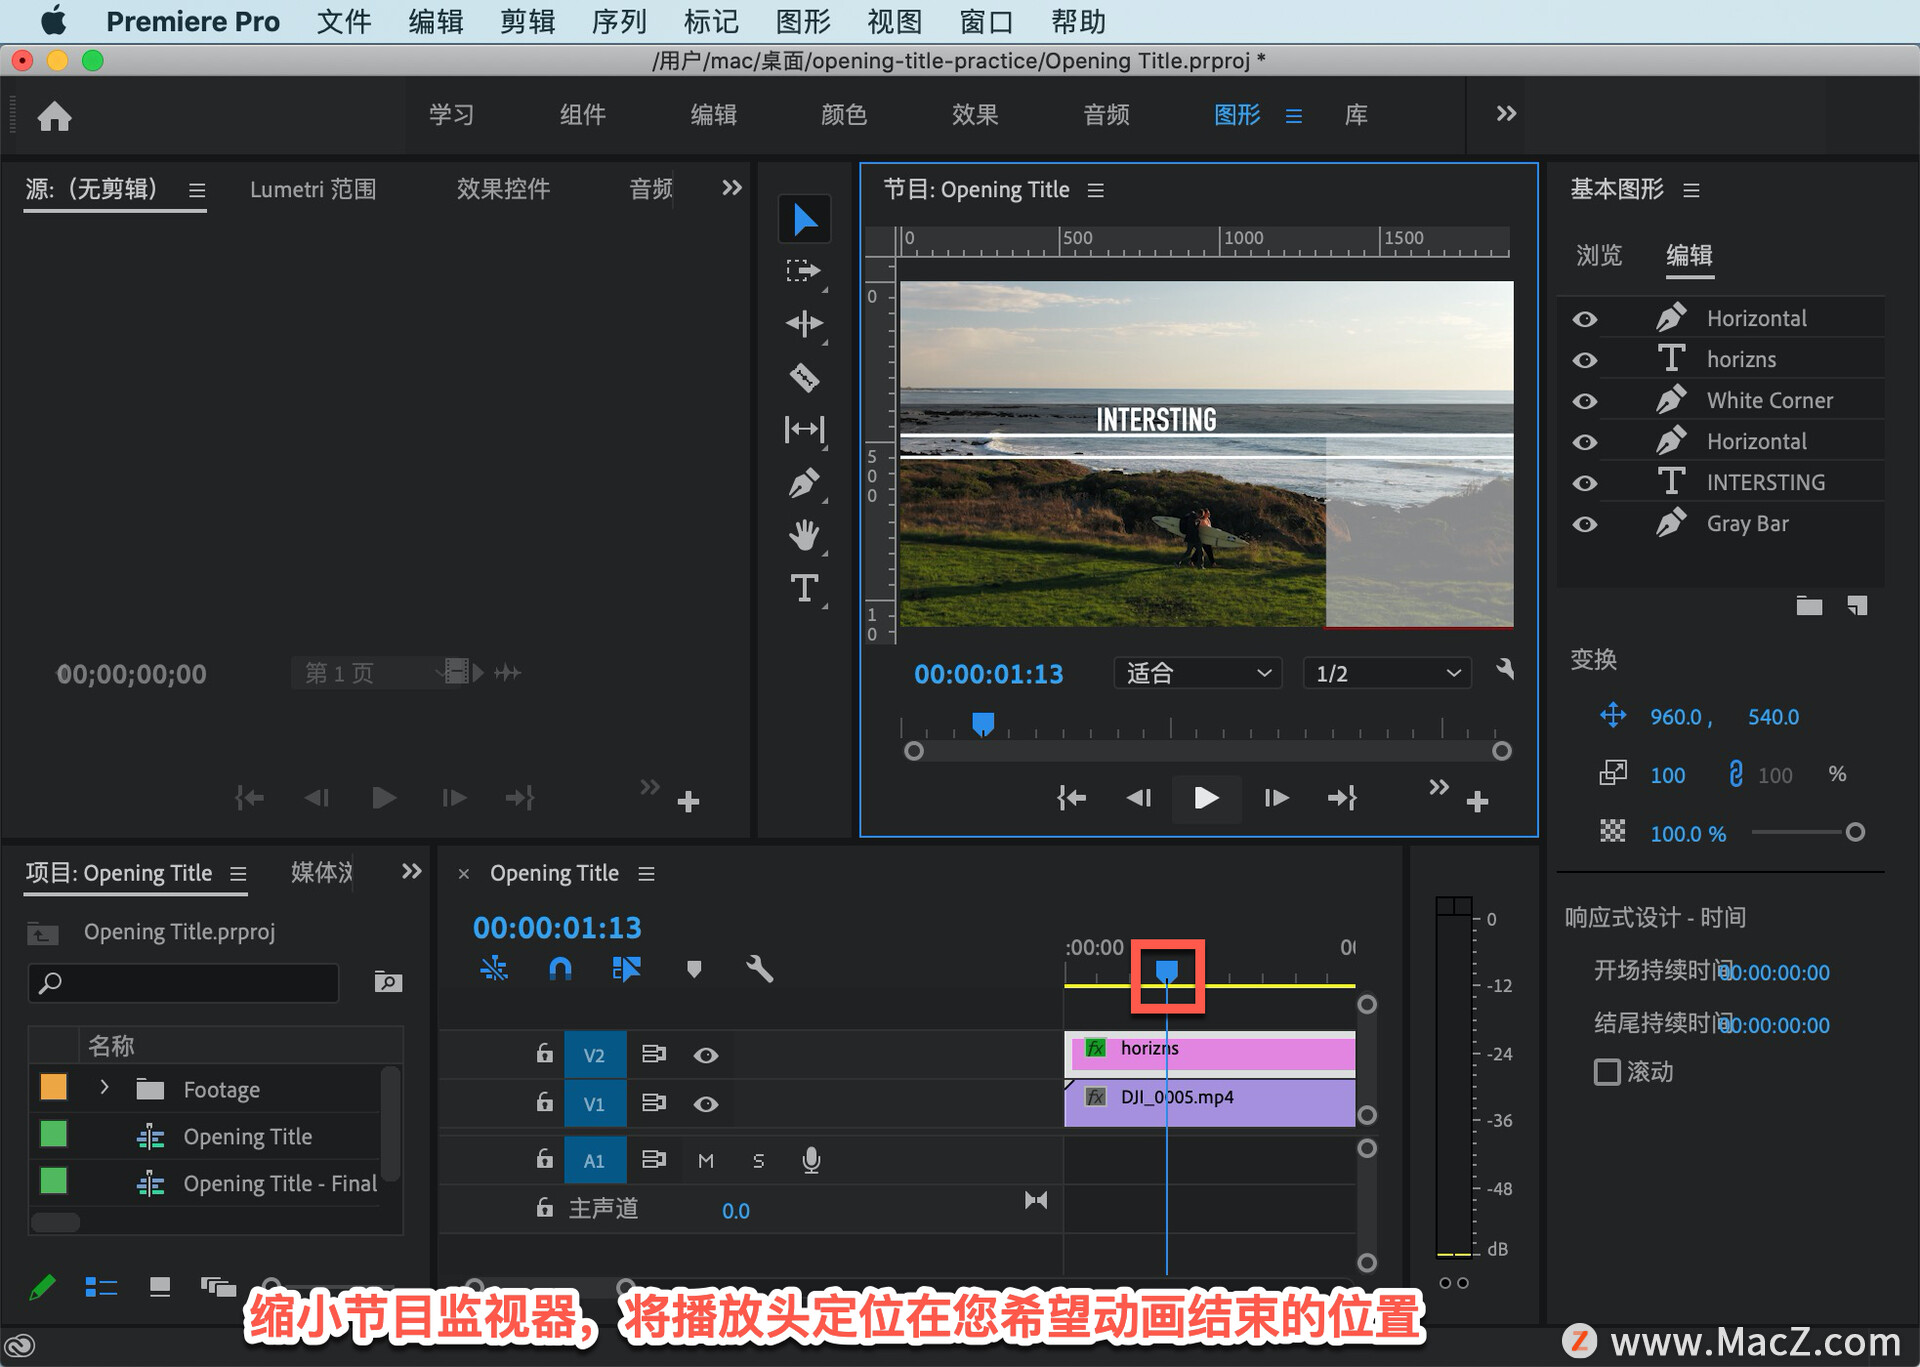Image resolution: width=1920 pixels, height=1367 pixels.
Task: Open timeline wrench settings
Action: click(759, 968)
